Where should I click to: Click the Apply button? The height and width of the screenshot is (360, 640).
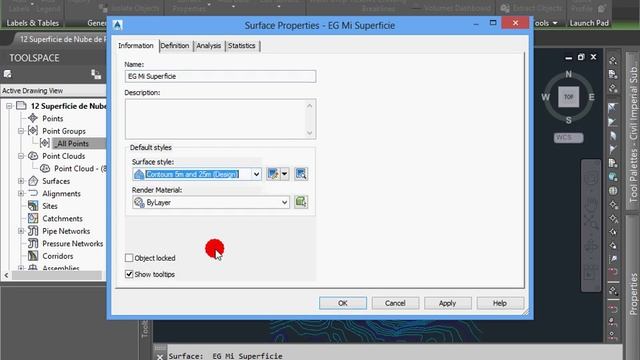coord(447,303)
